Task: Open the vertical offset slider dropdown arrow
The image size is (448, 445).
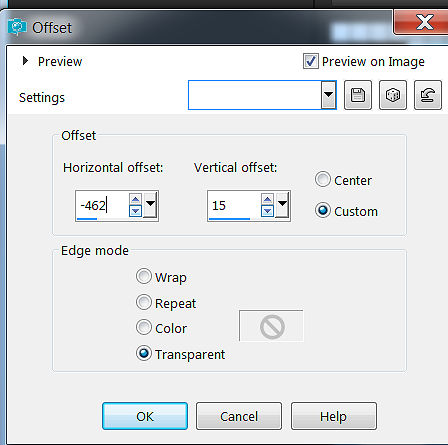Action: coord(282,205)
